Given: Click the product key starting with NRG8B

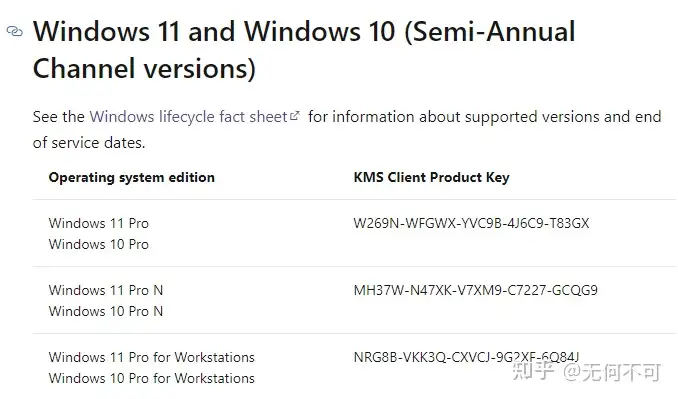Looking at the screenshot, I should coord(466,357).
